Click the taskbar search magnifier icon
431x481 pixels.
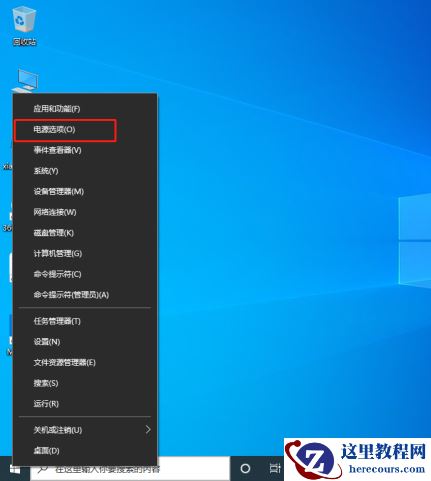point(43,469)
